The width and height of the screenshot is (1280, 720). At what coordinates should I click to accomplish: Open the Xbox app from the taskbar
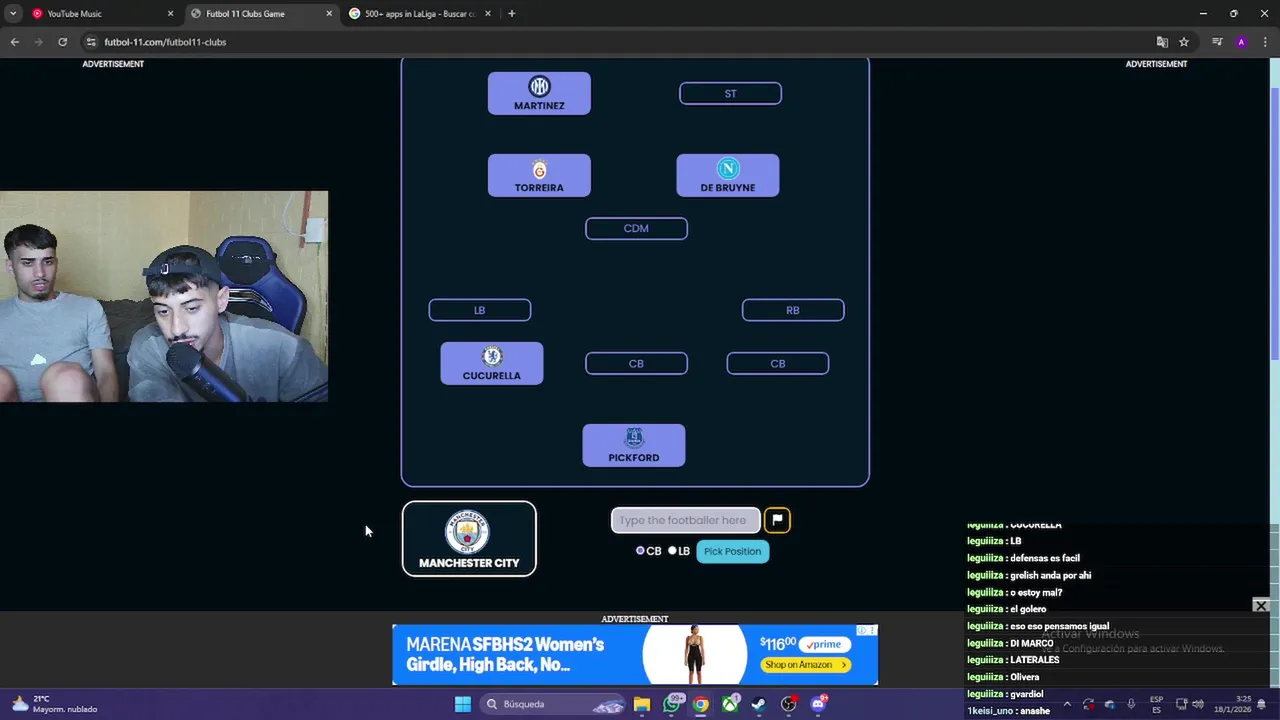[731, 704]
